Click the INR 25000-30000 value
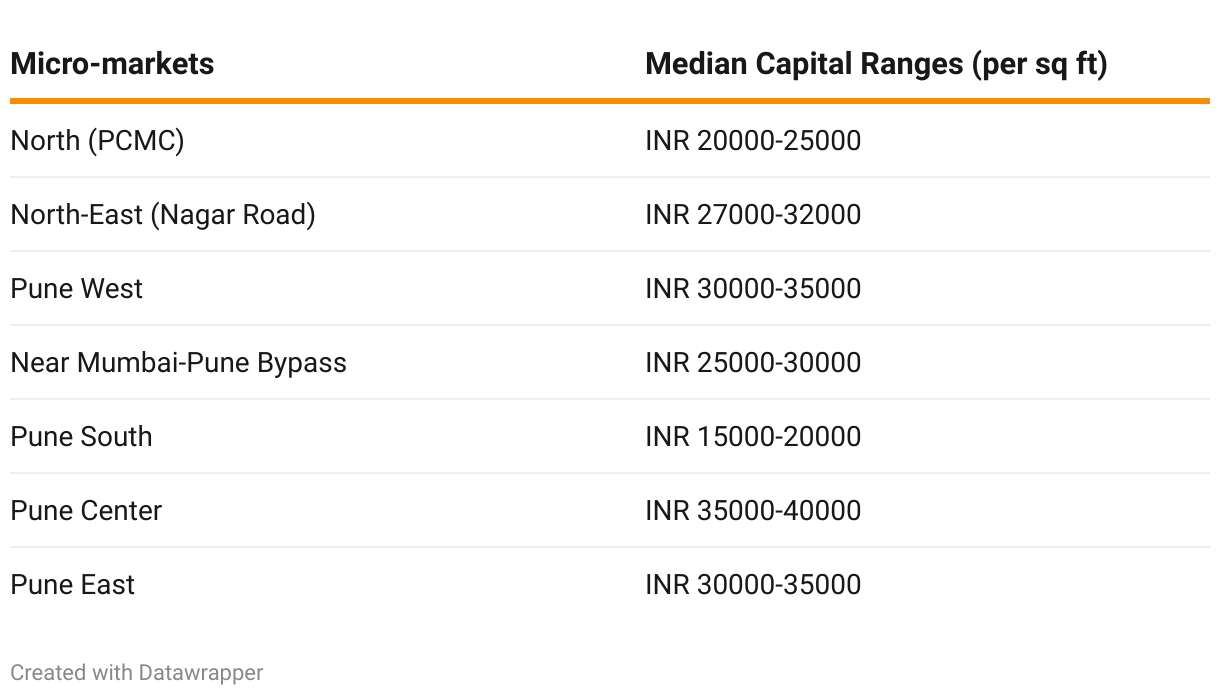This screenshot has height=696, width=1220. (753, 363)
